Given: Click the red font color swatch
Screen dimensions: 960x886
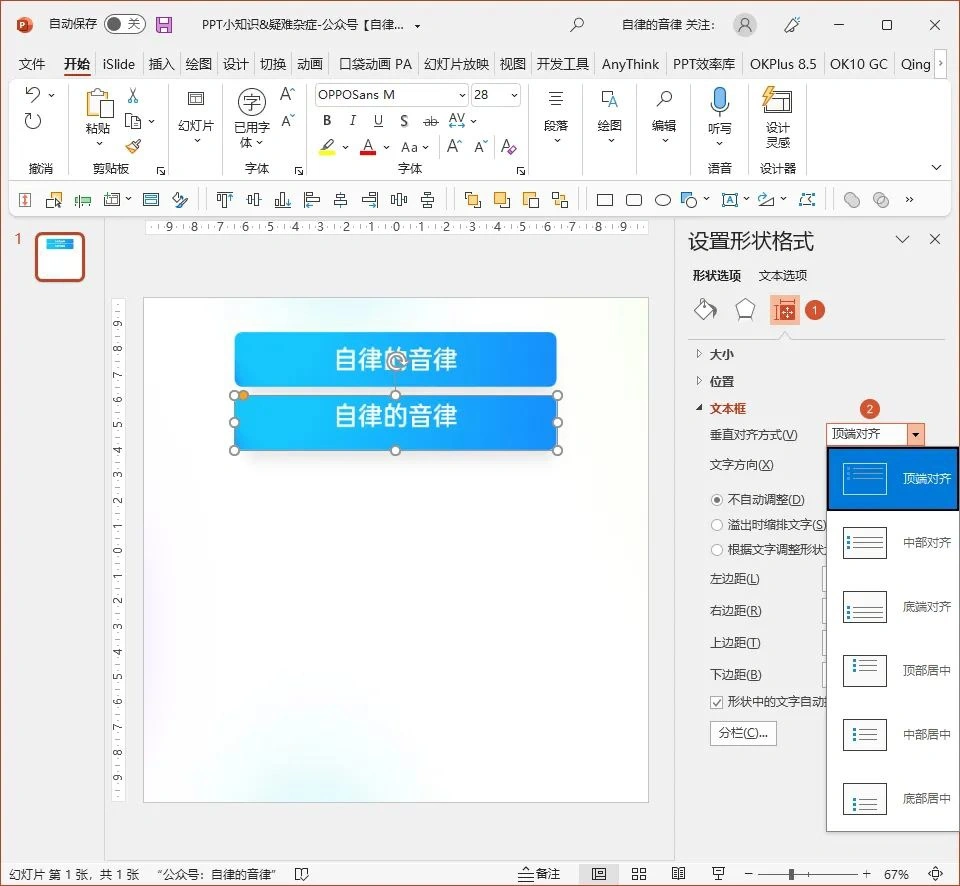Looking at the screenshot, I should [369, 146].
